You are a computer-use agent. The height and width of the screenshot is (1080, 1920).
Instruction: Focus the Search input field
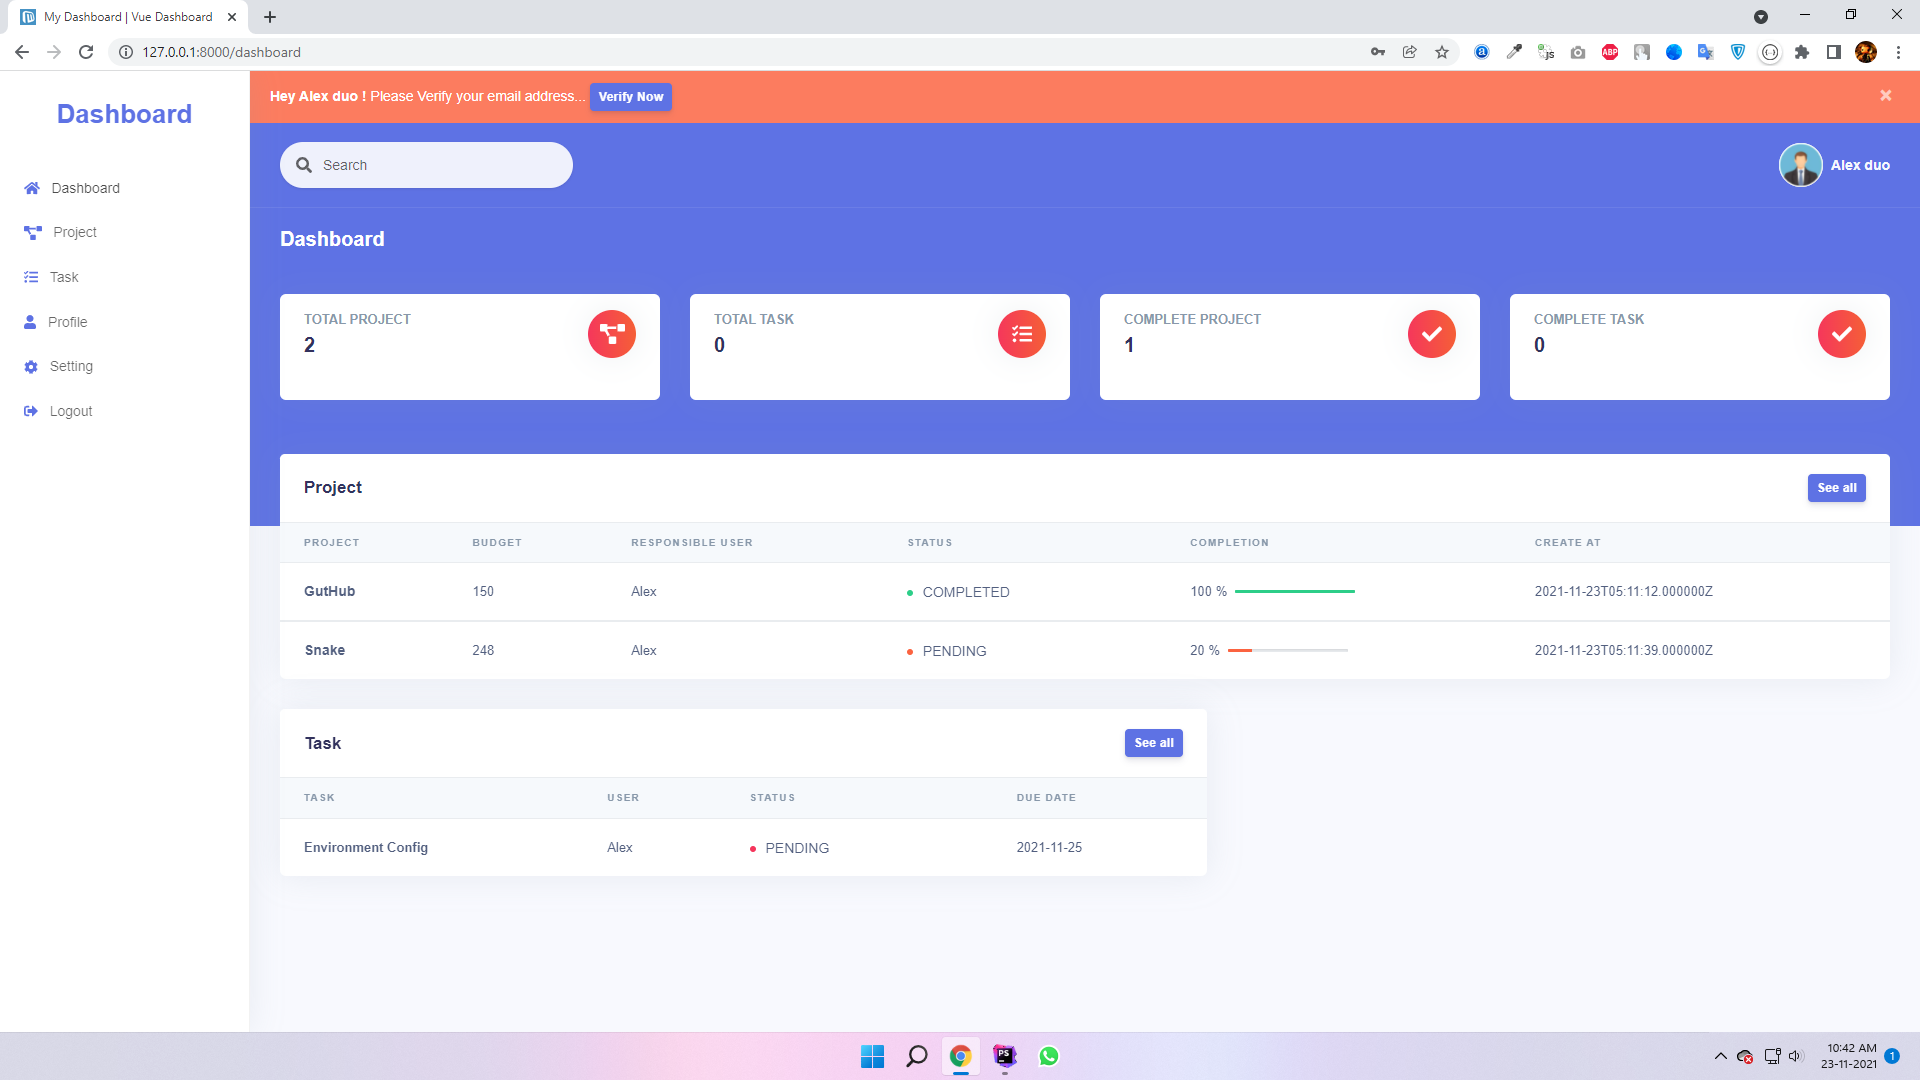point(440,165)
